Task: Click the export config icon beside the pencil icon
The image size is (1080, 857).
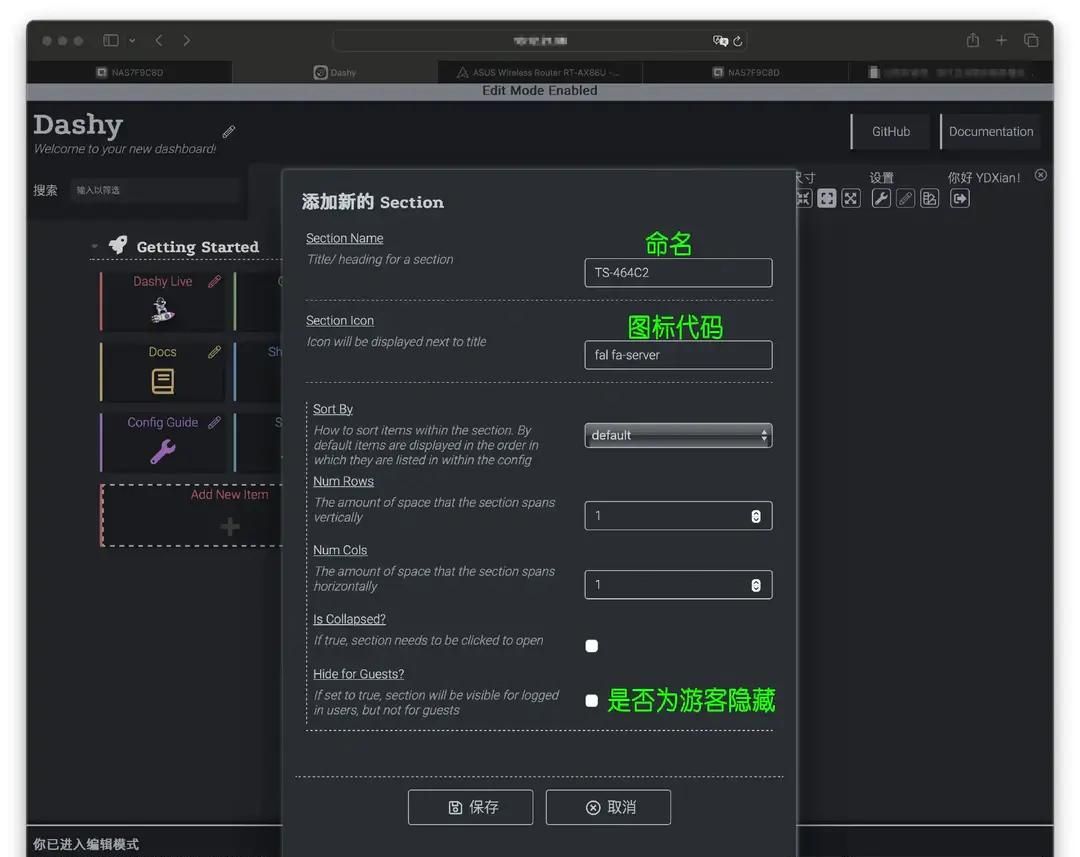Action: [x=930, y=198]
